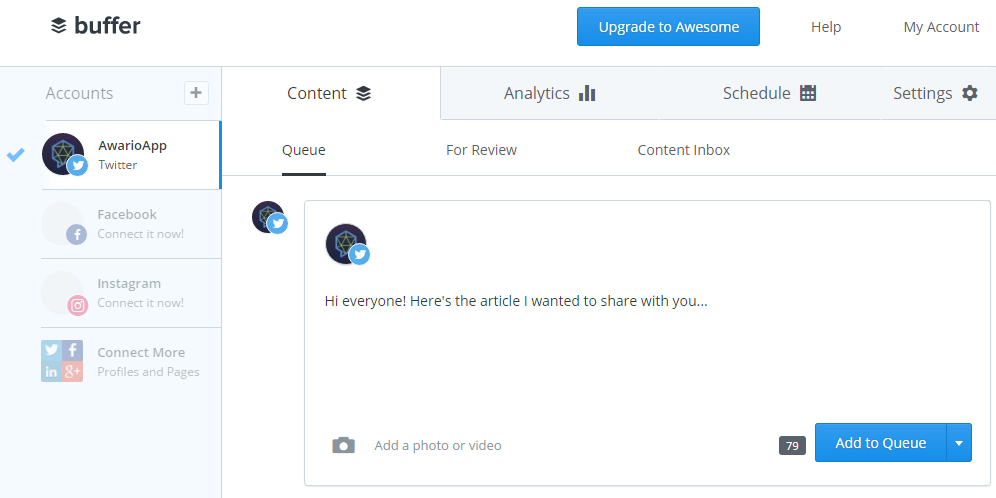Screen dimensions: 996x498
Task: Open the My Account menu
Action: click(941, 27)
